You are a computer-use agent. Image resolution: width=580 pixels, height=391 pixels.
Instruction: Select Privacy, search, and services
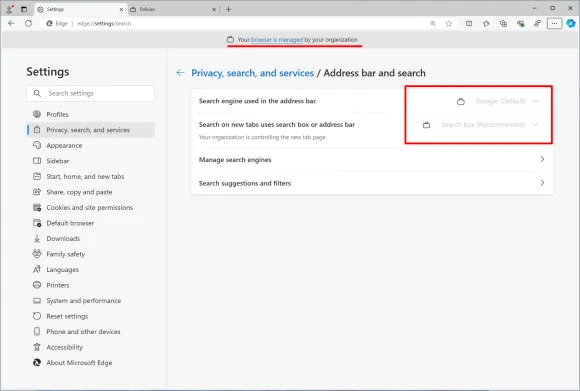pos(90,130)
